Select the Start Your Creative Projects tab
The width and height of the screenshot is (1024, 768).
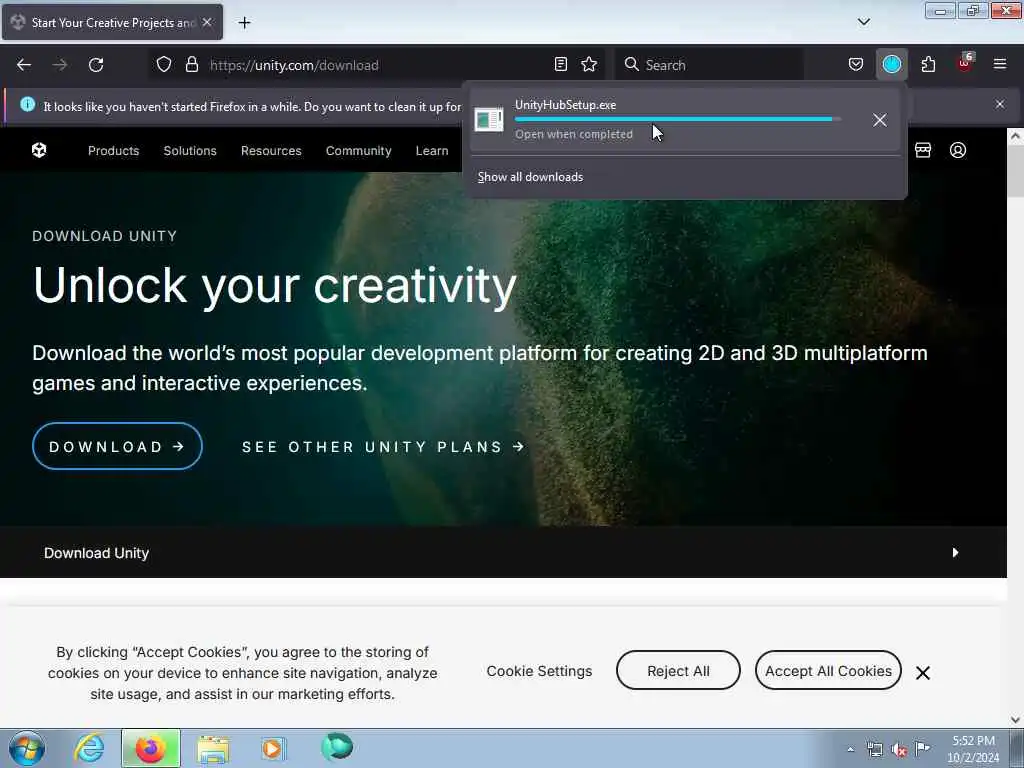point(112,23)
